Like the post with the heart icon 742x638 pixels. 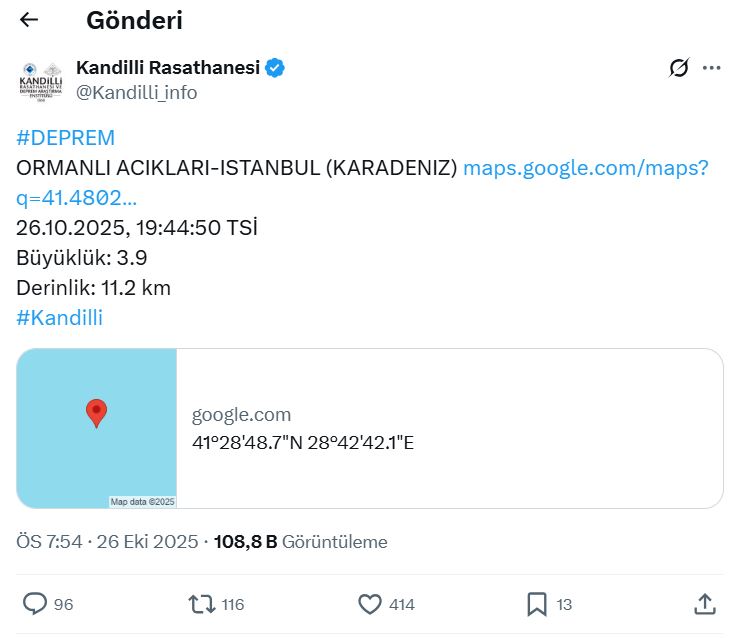[370, 604]
